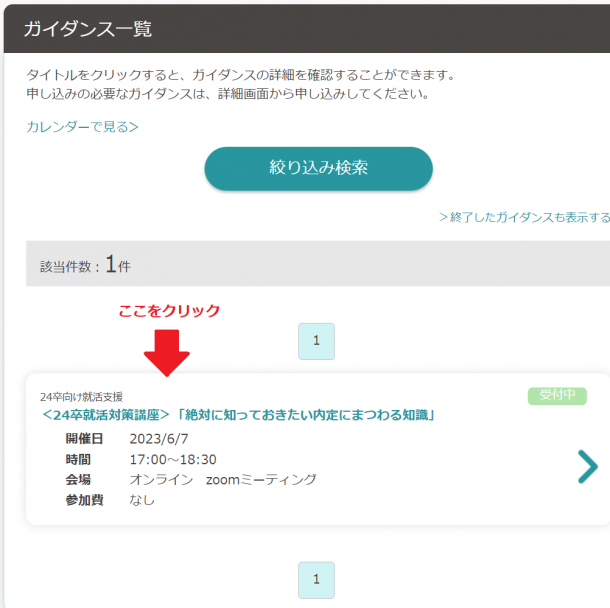Screen dimensions: 610x608
Task: Open the <24卒就活対策講座> guidance title link
Action: (x=238, y=415)
